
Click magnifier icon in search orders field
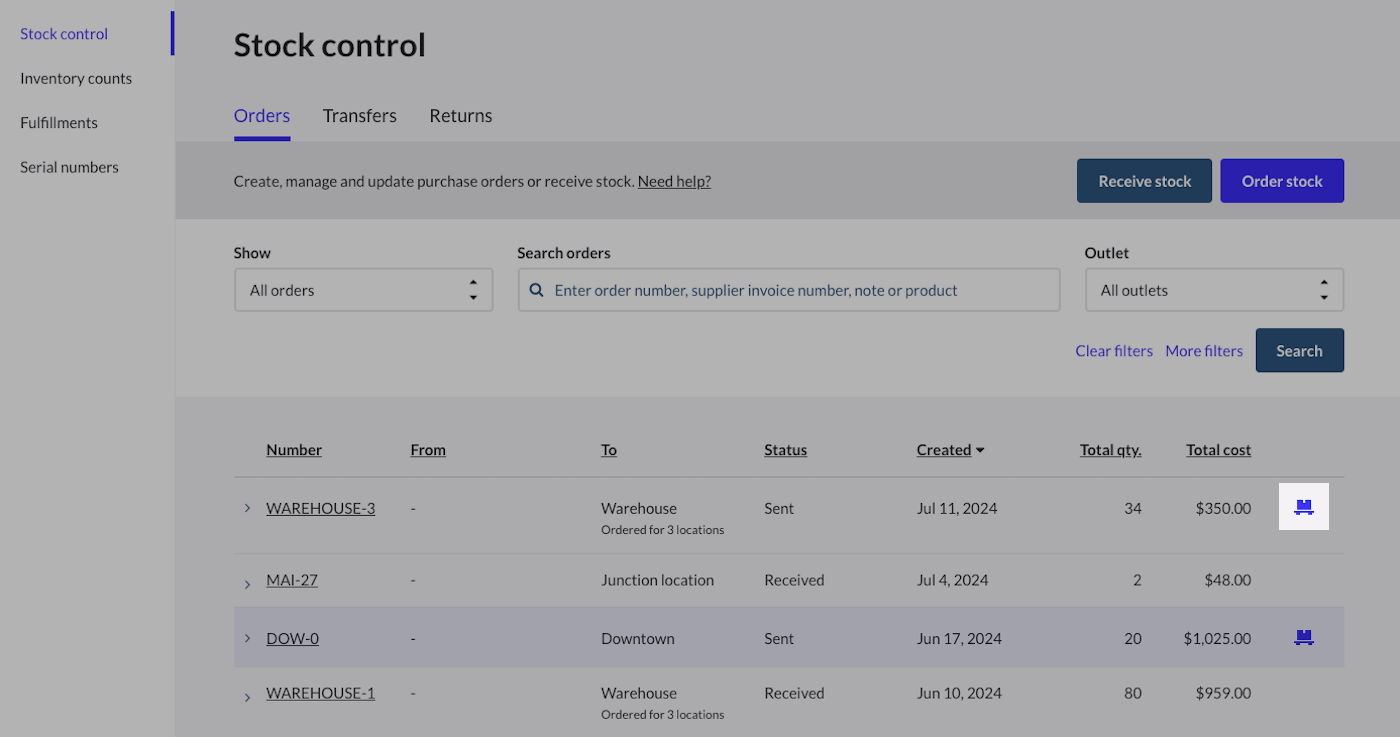point(537,290)
